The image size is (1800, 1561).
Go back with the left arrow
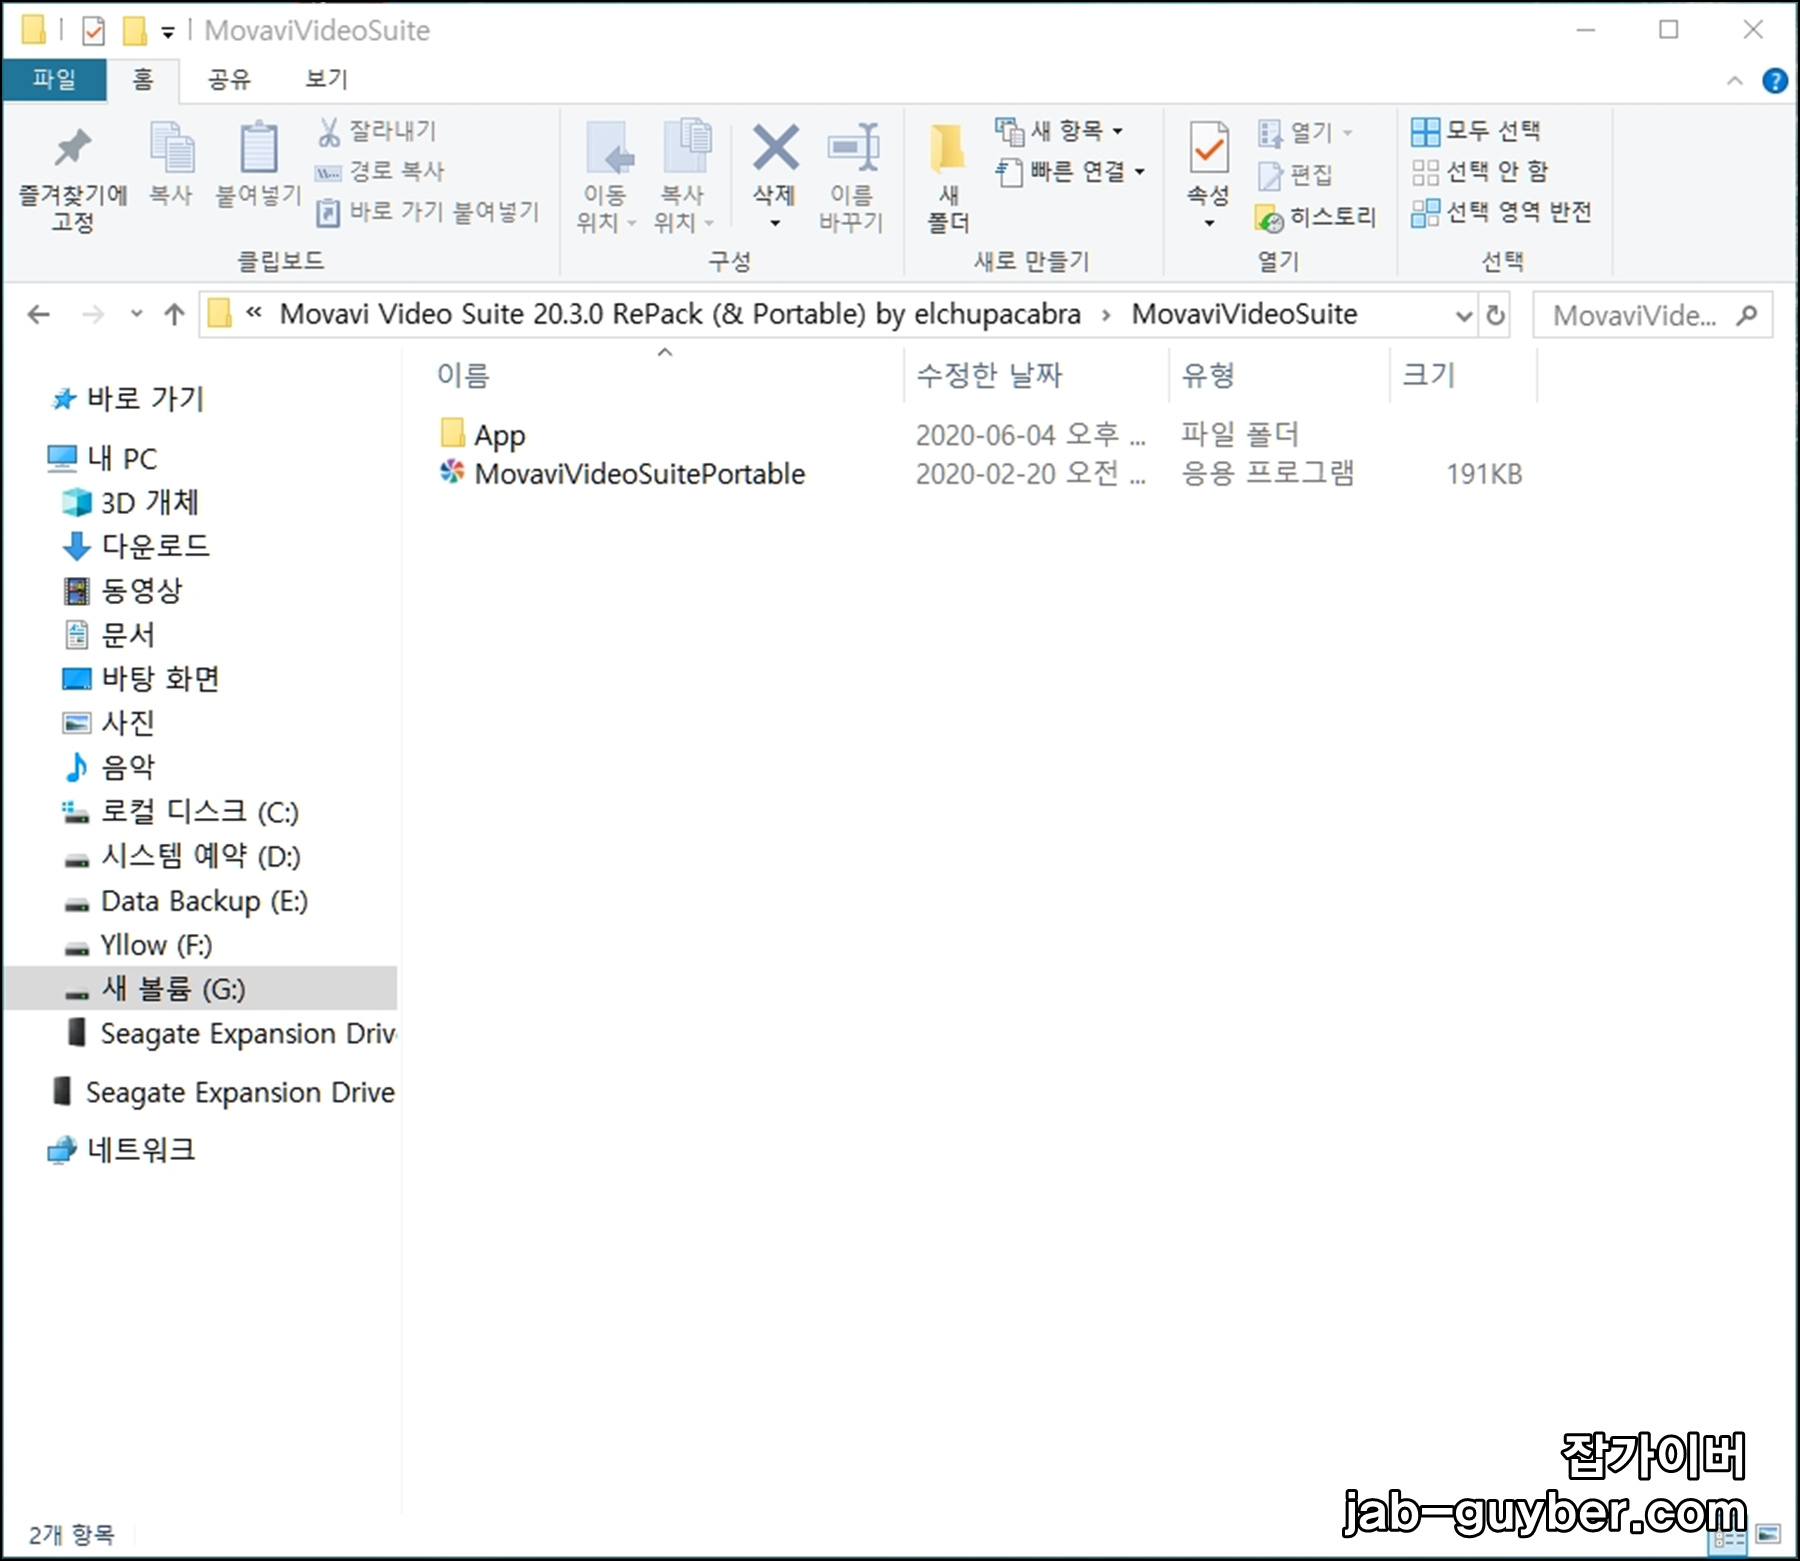click(x=39, y=315)
